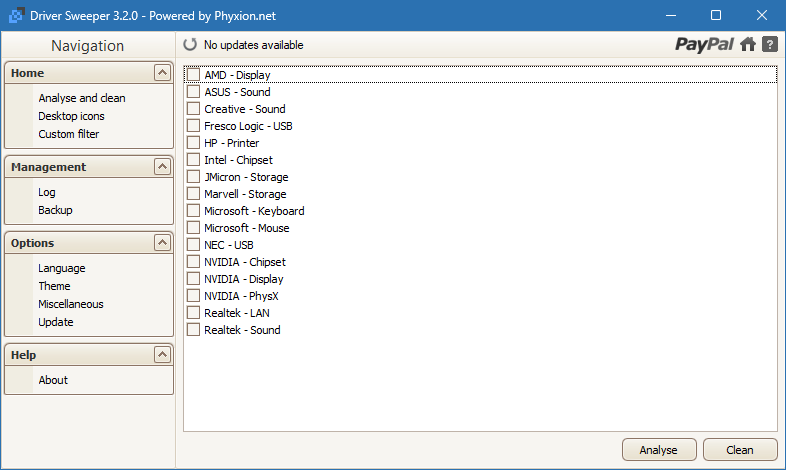Tick the NVIDIA - PhysX checkbox
786x470 pixels.
click(x=193, y=296)
